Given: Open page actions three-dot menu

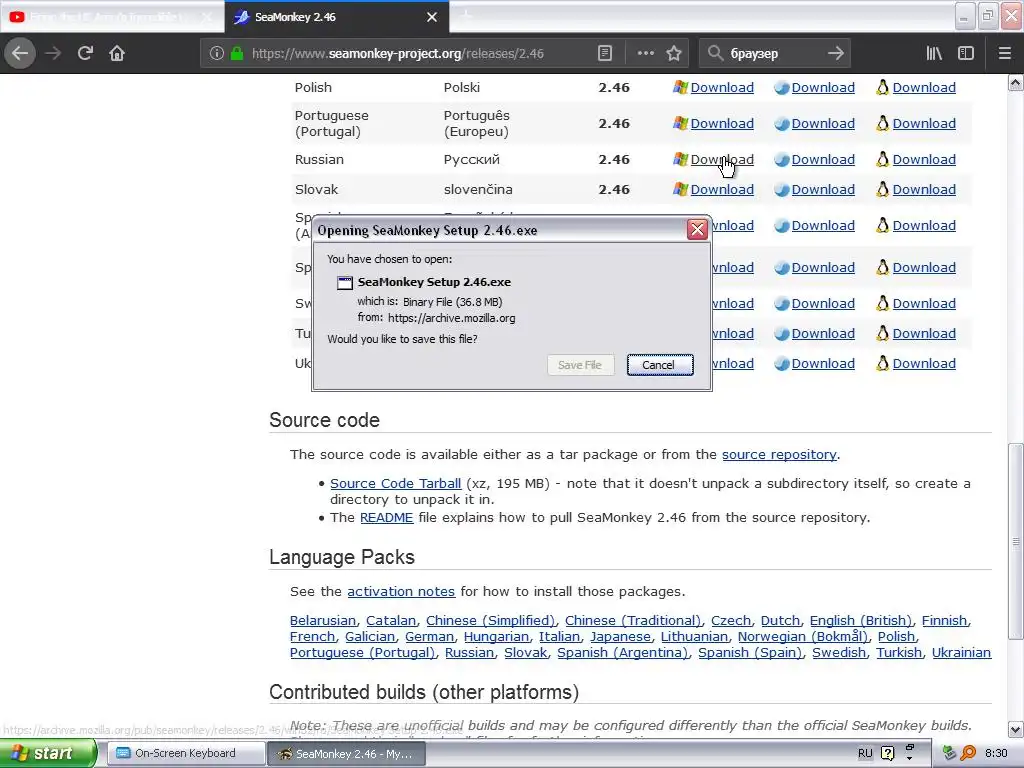Looking at the screenshot, I should pyautogui.click(x=645, y=54).
